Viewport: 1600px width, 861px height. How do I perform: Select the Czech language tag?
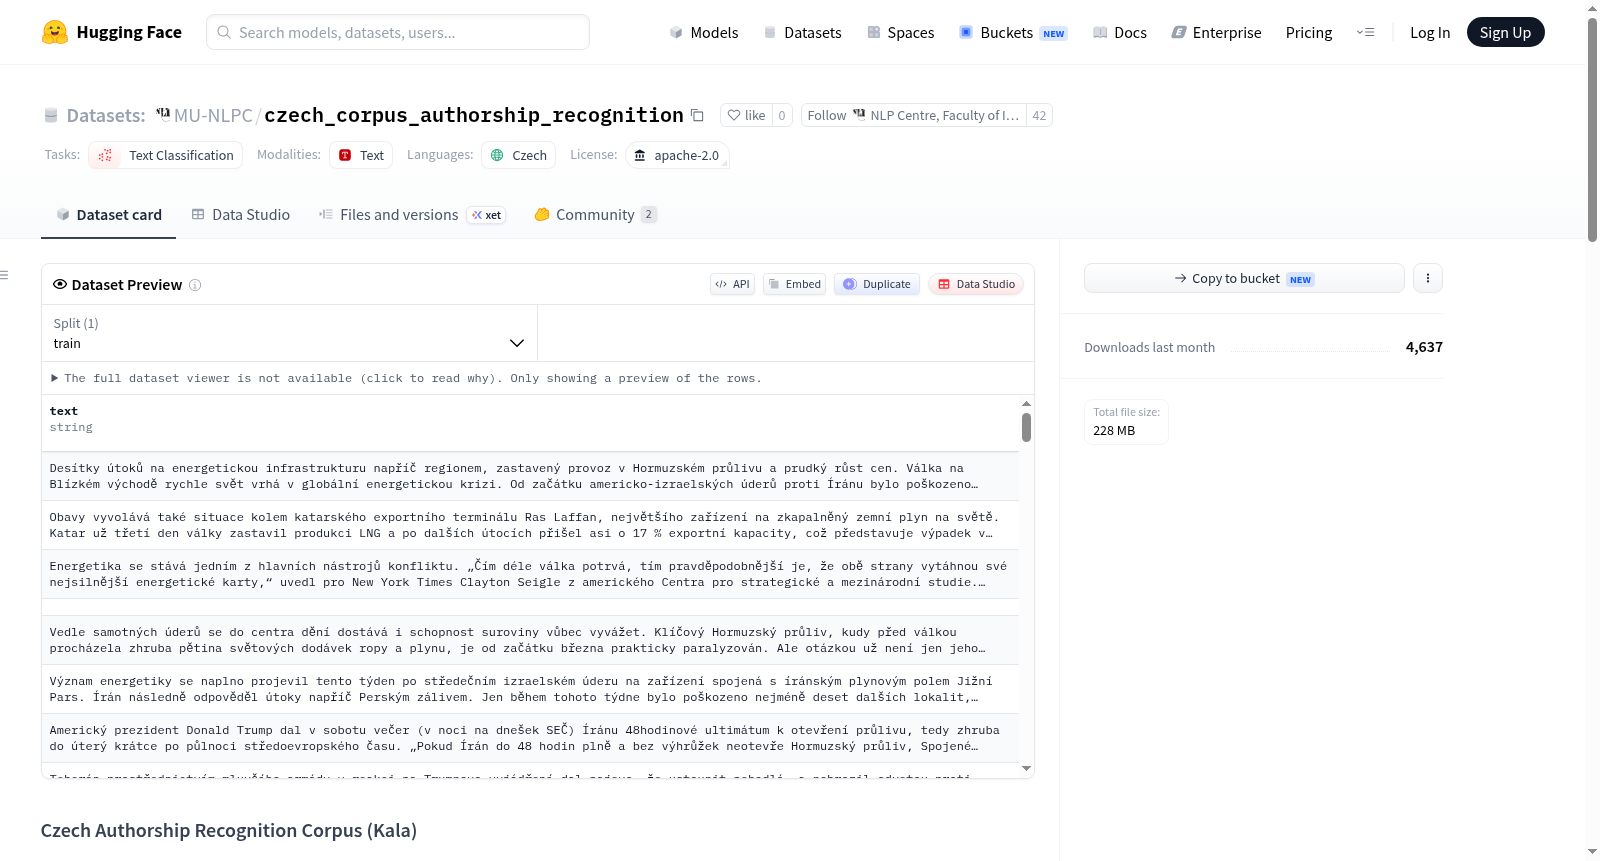point(519,155)
